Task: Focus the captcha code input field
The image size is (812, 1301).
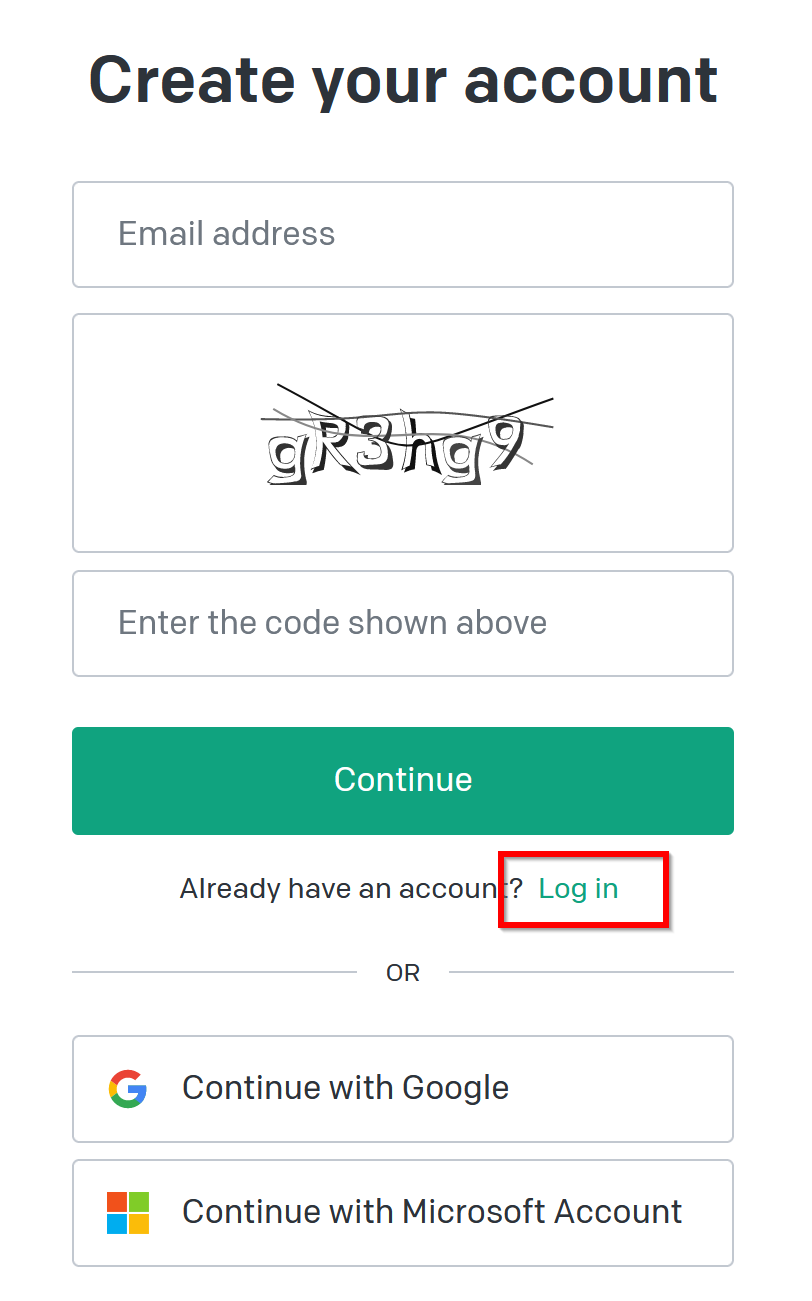Action: [x=403, y=623]
